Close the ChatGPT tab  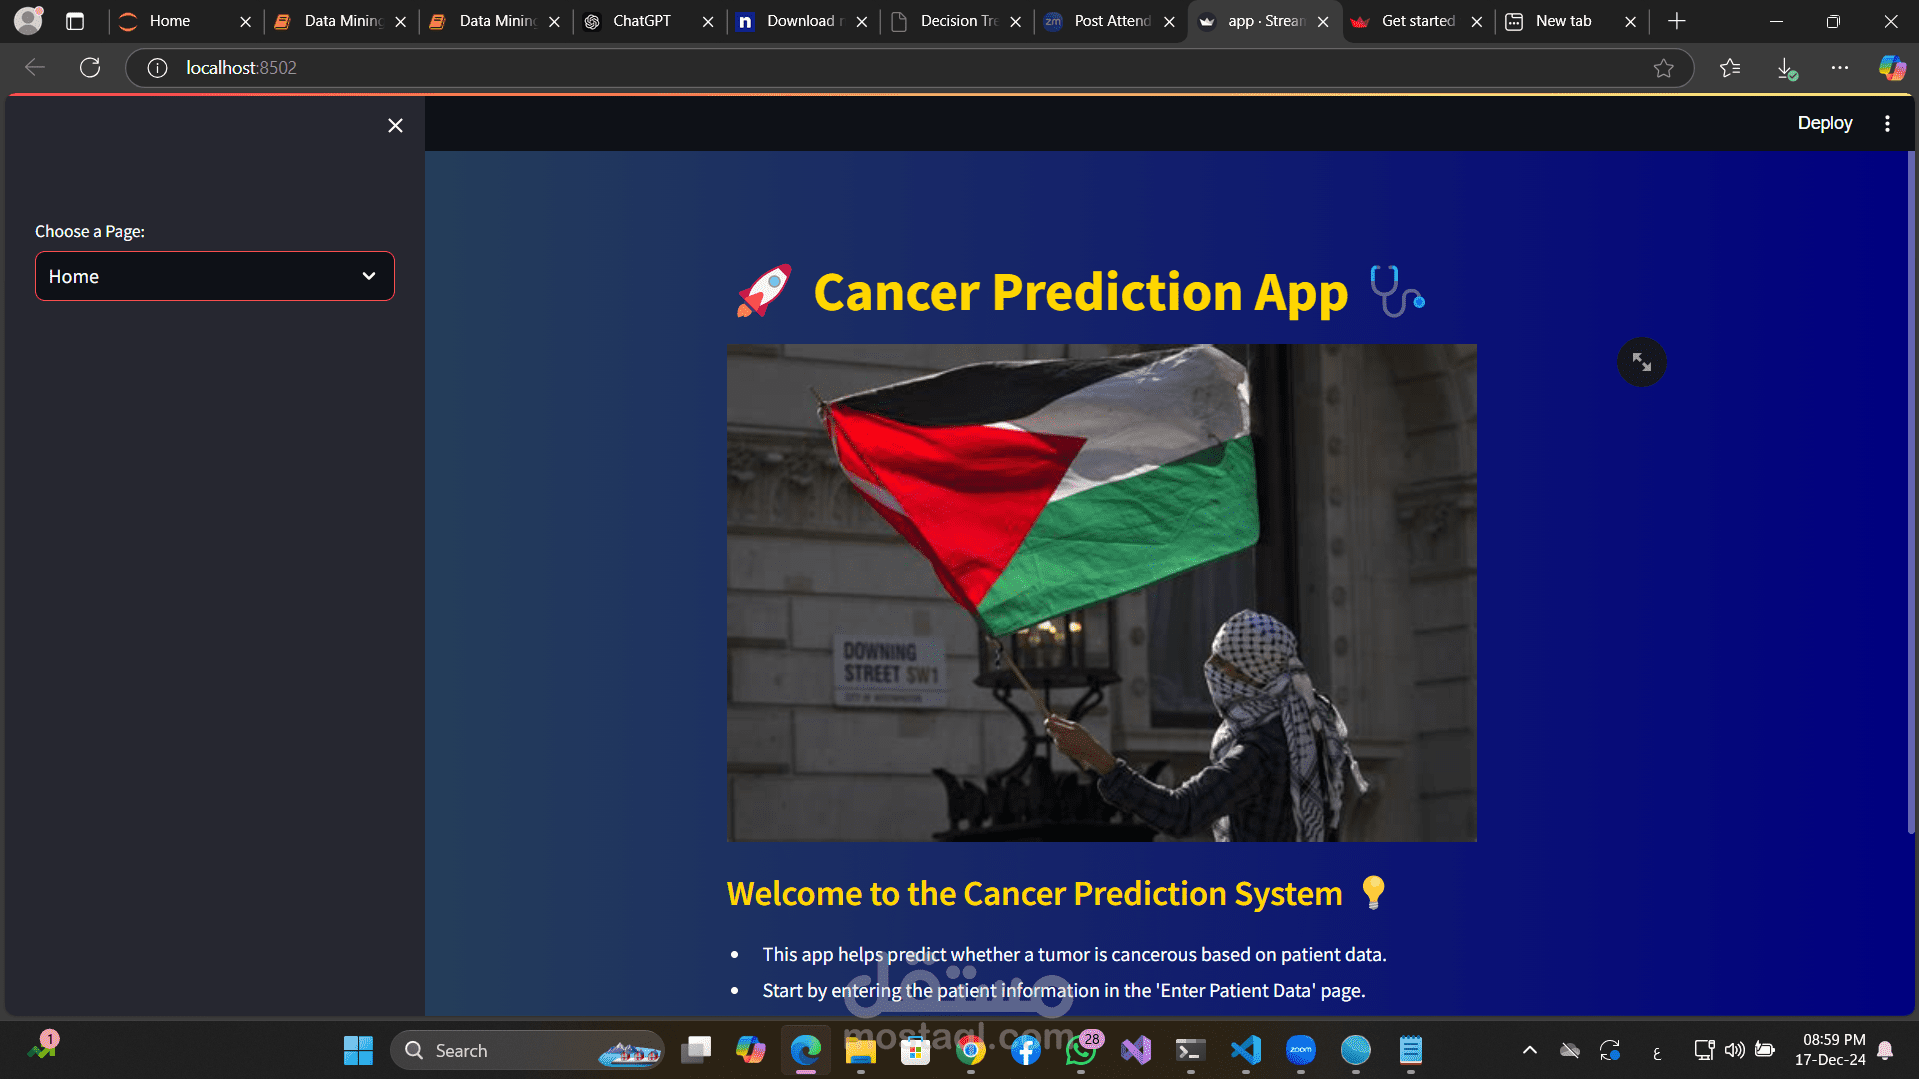[x=708, y=22]
